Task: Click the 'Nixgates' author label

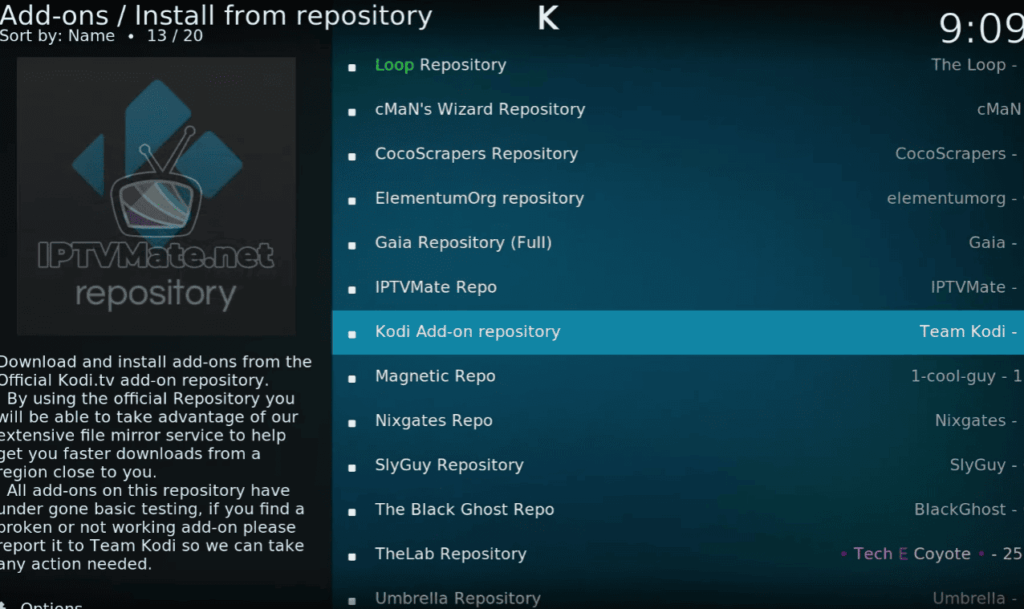Action: [x=970, y=421]
